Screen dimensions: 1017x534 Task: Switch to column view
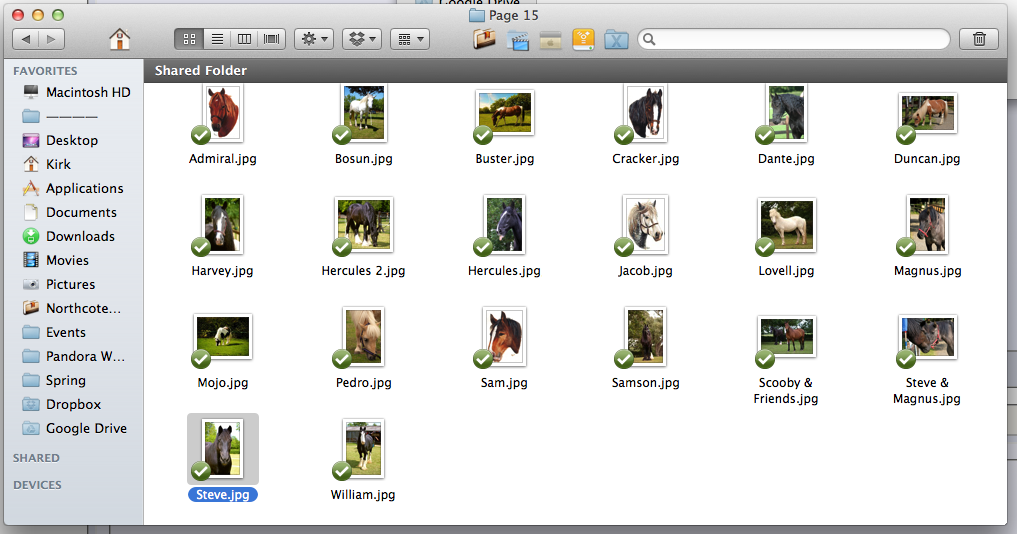pyautogui.click(x=245, y=40)
